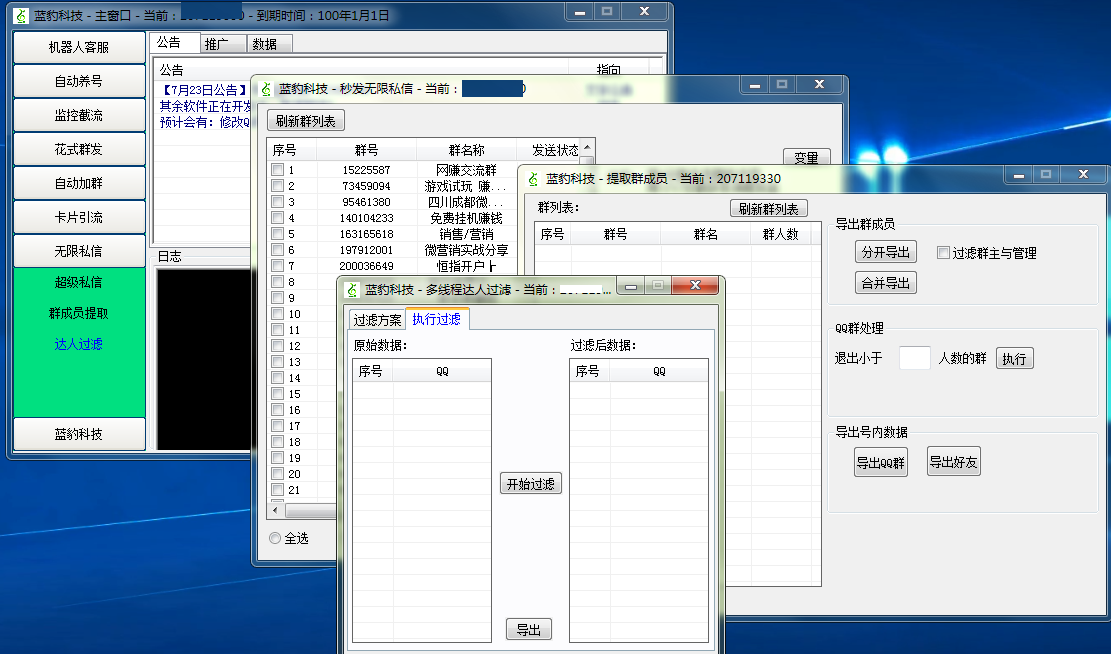1111x654 pixels.
Task: Click 群名 column header in 提取群成员
Action: (706, 234)
